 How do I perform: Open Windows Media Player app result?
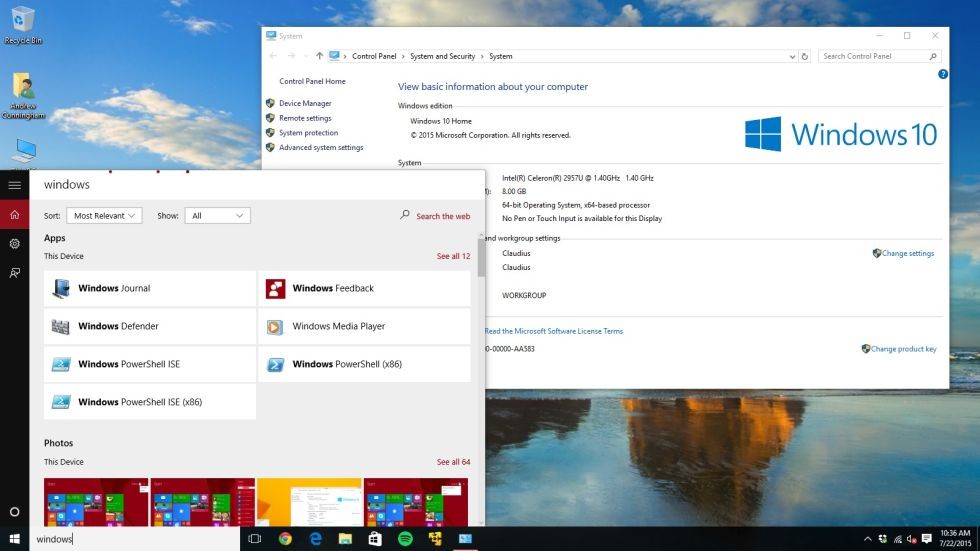pos(364,326)
